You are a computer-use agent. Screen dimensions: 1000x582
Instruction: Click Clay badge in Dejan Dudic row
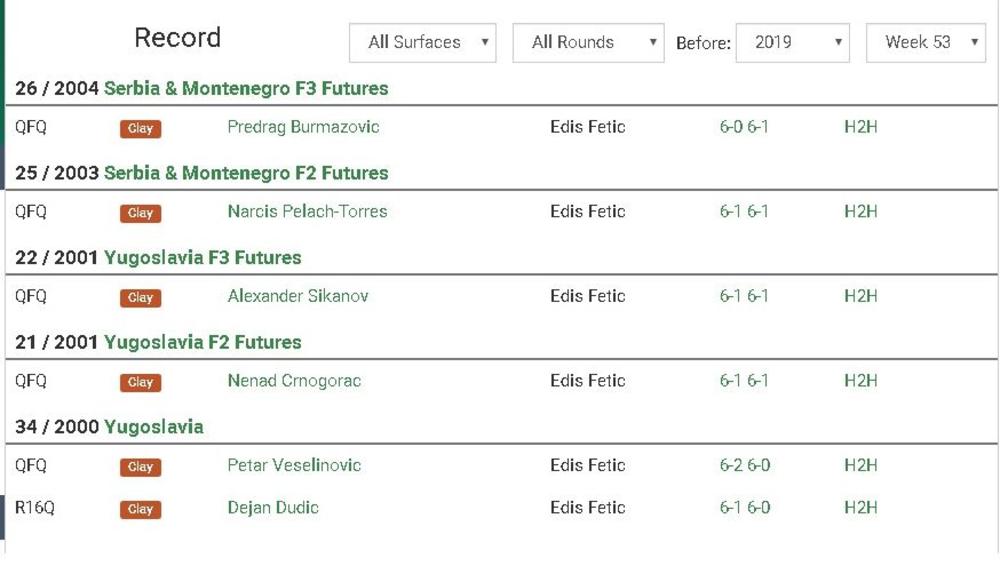click(140, 509)
